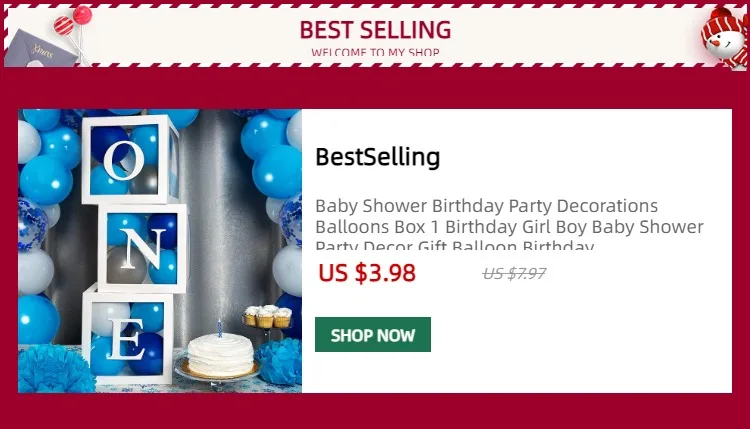Click the US $3.98 sale price
This screenshot has height=429, width=750.
tap(367, 273)
